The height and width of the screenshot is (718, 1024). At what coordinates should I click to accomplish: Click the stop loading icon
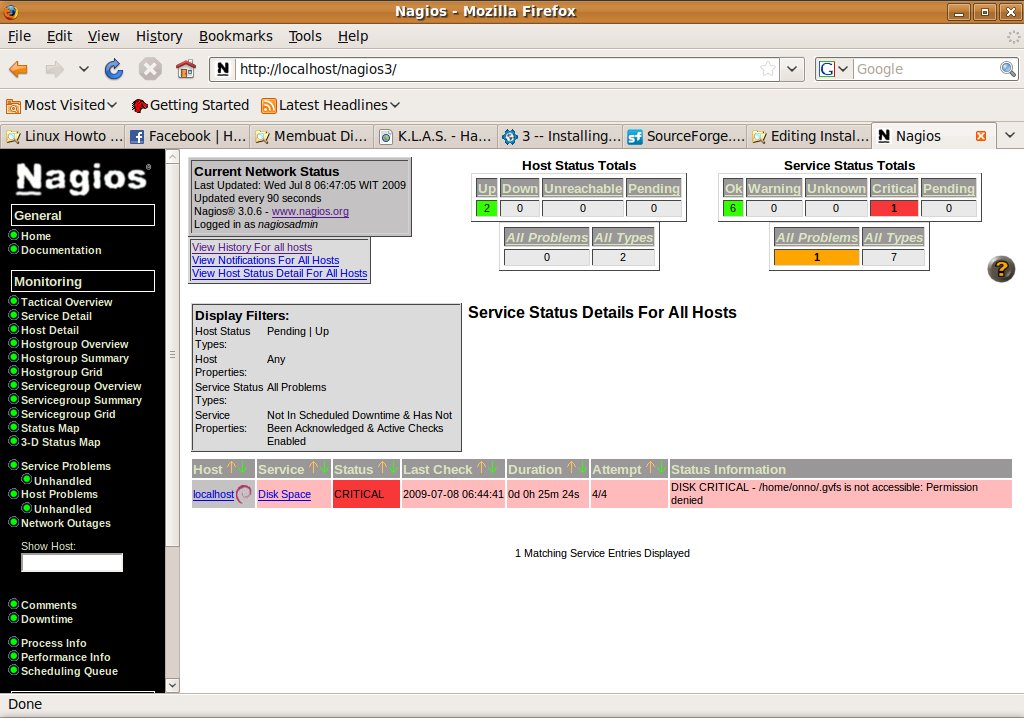[x=150, y=69]
